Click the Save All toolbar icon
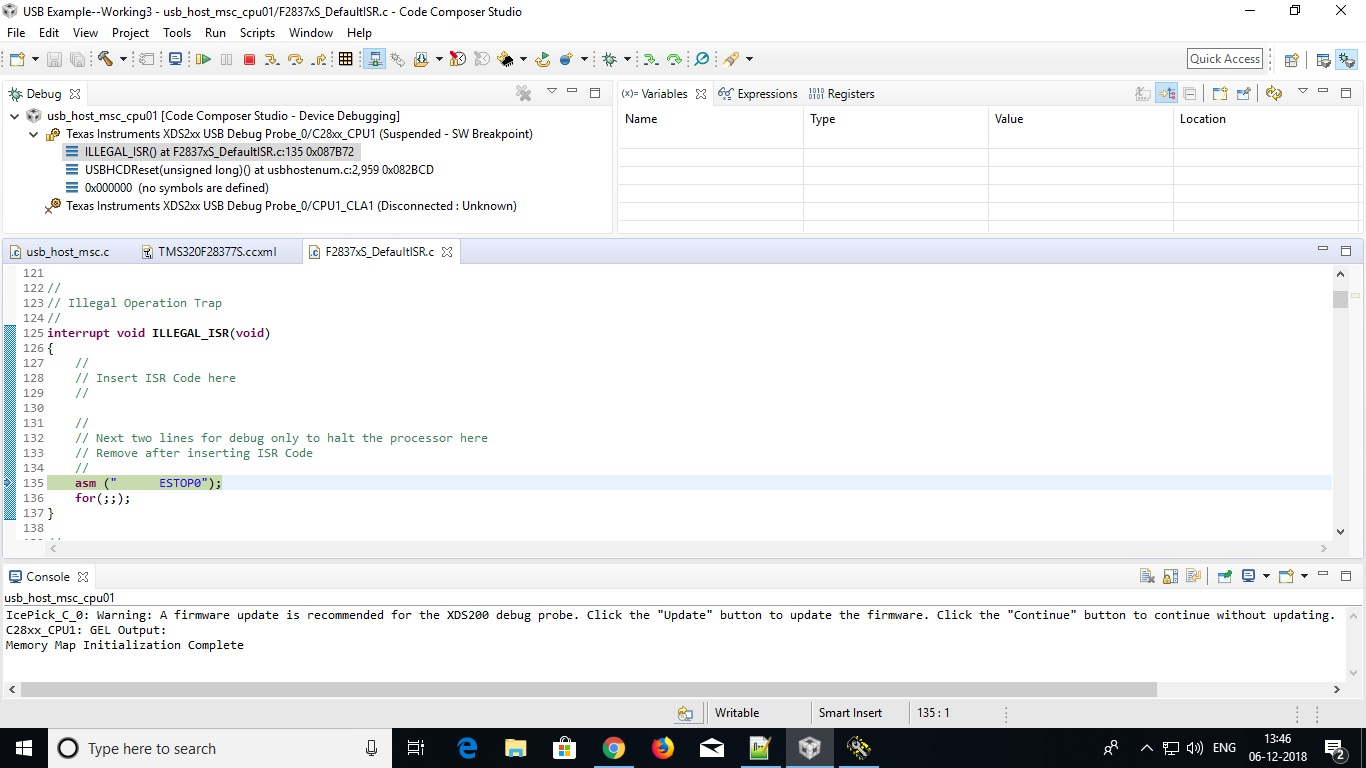Viewport: 1366px width, 768px height. click(x=77, y=59)
